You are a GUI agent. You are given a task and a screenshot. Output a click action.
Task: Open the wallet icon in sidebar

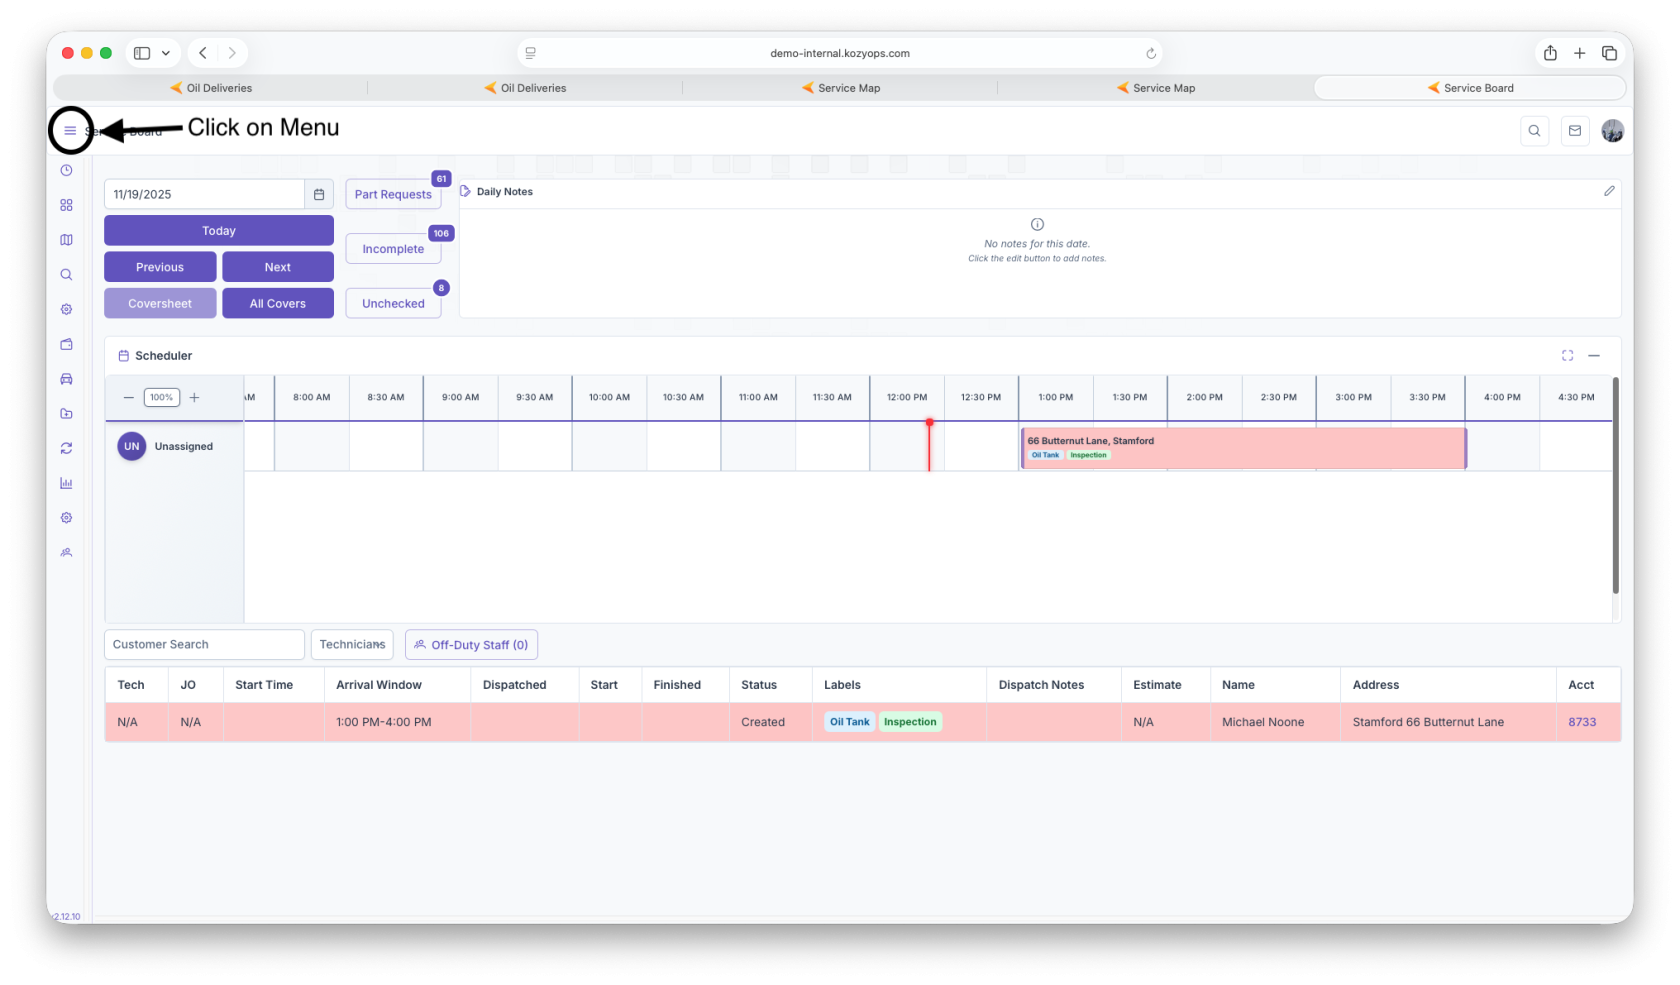(66, 344)
